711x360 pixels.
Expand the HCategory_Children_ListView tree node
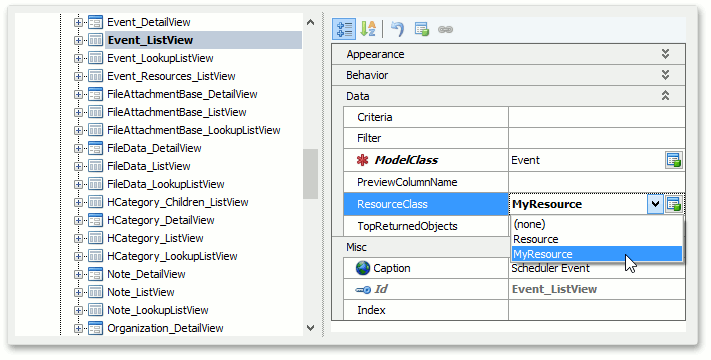tap(78, 202)
